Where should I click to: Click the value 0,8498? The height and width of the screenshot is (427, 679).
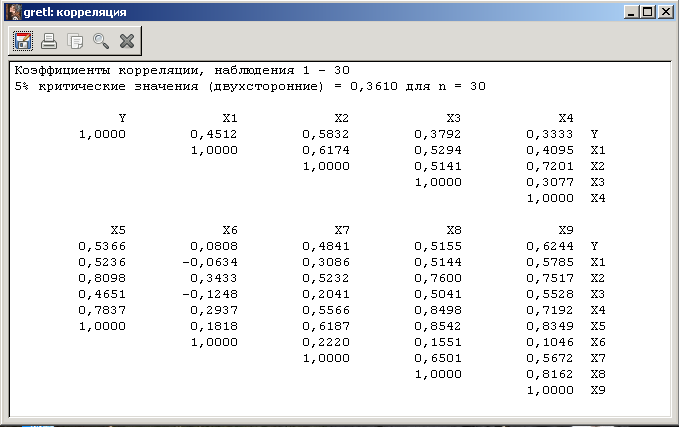(438, 310)
